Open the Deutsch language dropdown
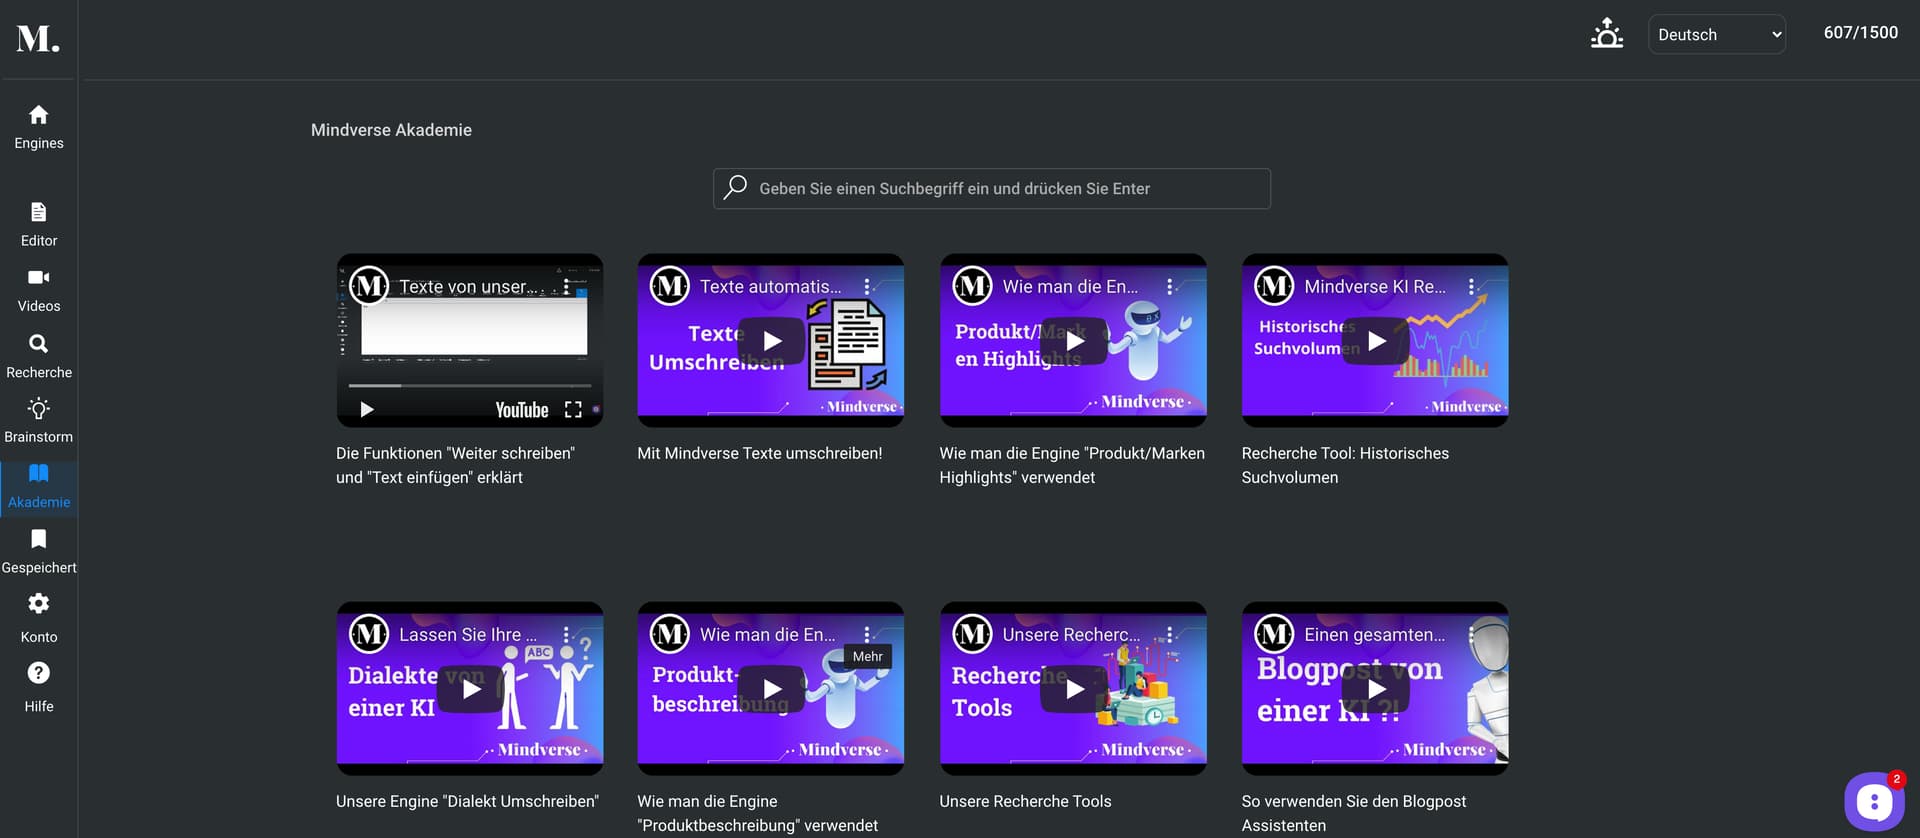 click(1717, 34)
